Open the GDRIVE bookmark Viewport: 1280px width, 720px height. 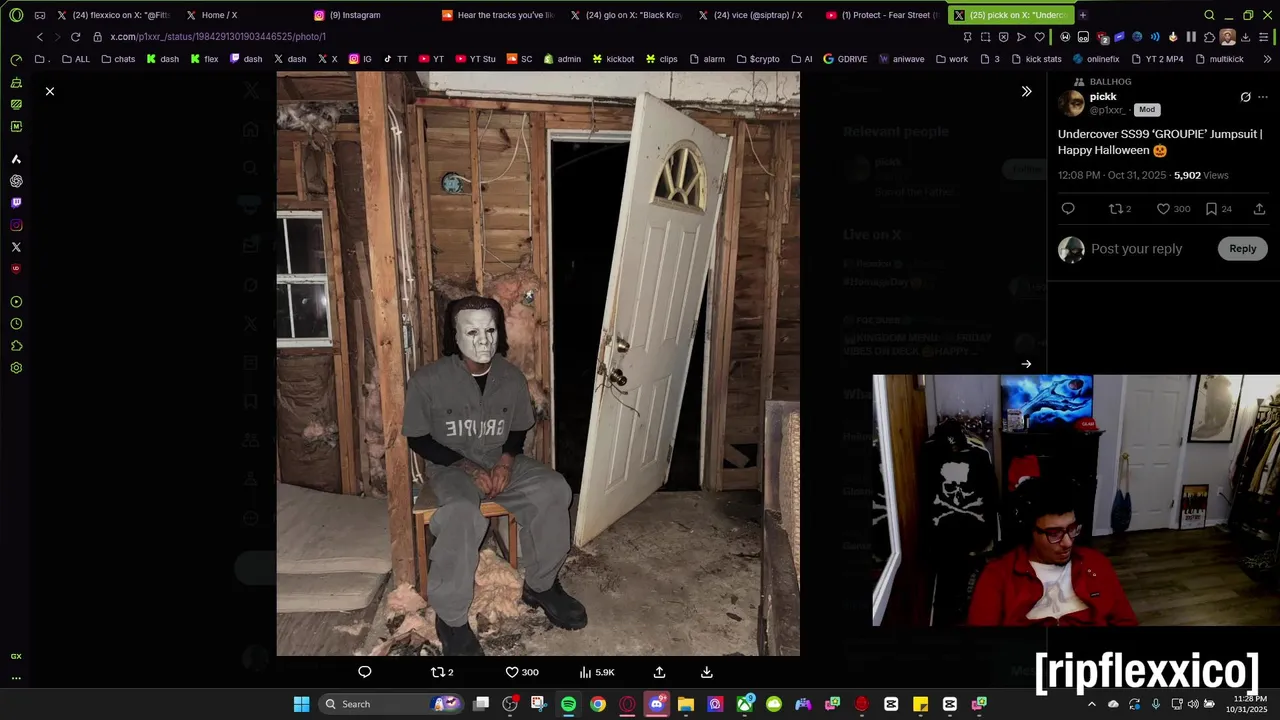[x=845, y=59]
